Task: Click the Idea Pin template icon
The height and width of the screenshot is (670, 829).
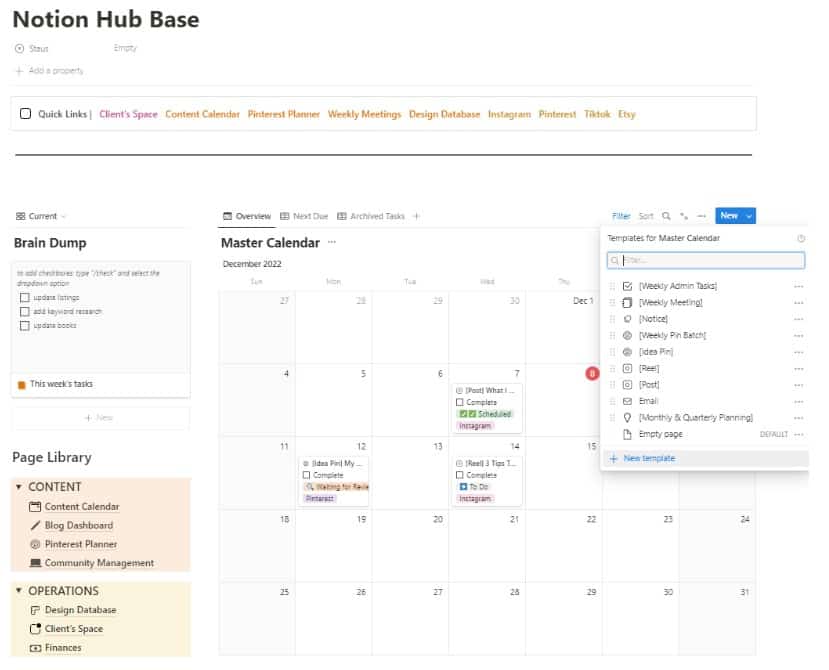Action: 627,352
